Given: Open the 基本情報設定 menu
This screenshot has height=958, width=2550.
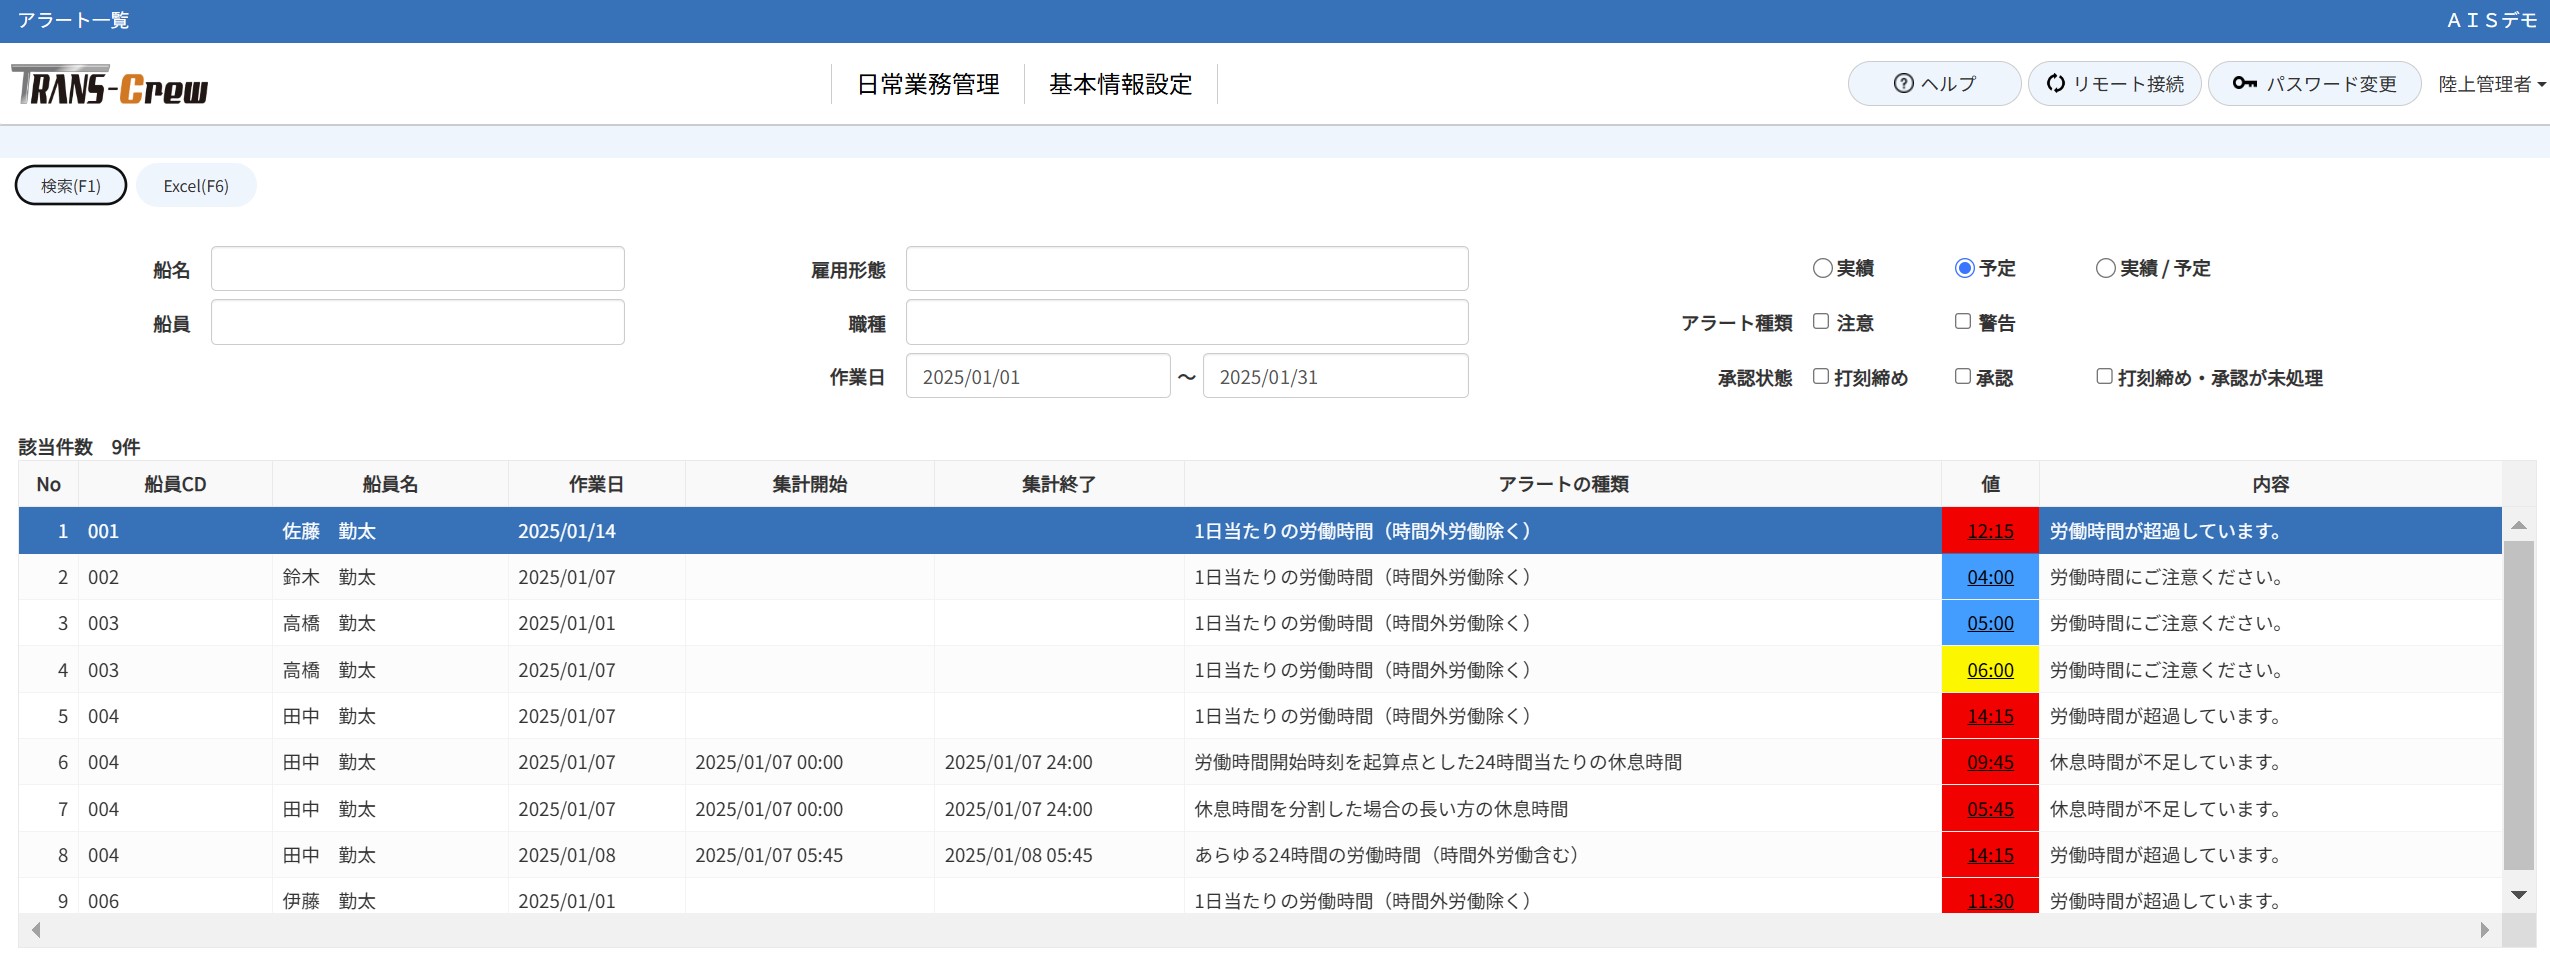Looking at the screenshot, I should point(1120,84).
